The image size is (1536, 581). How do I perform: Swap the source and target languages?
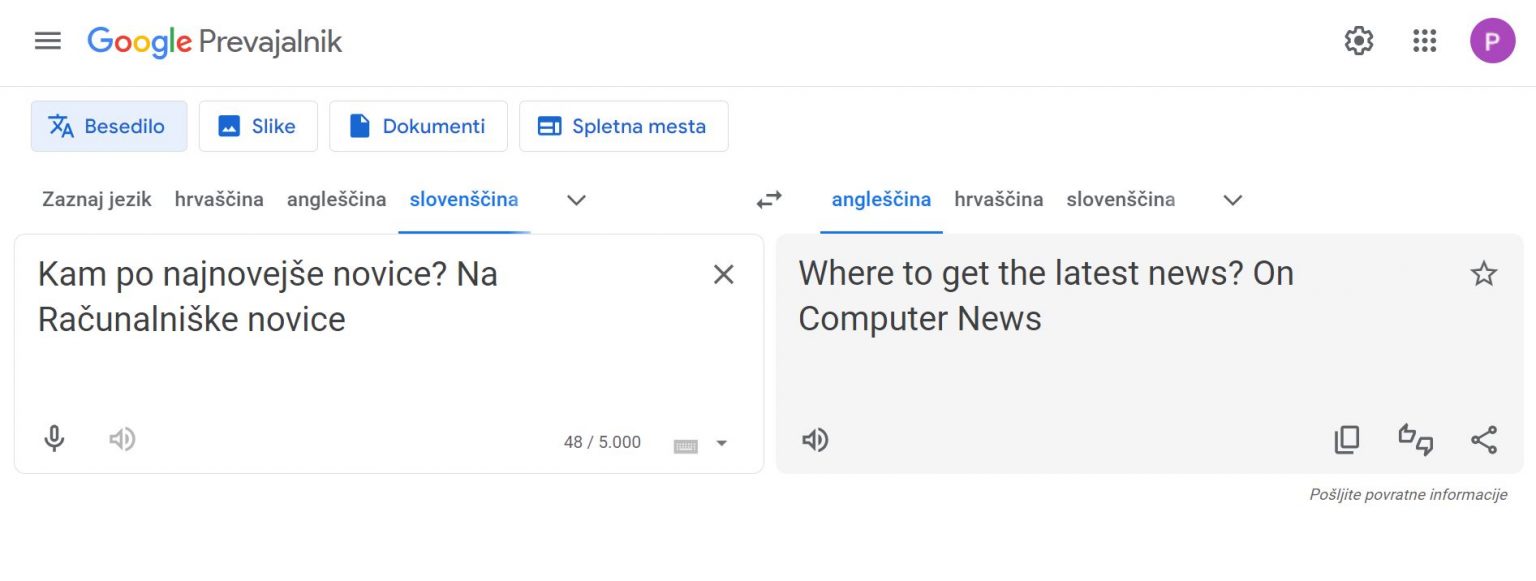[768, 199]
